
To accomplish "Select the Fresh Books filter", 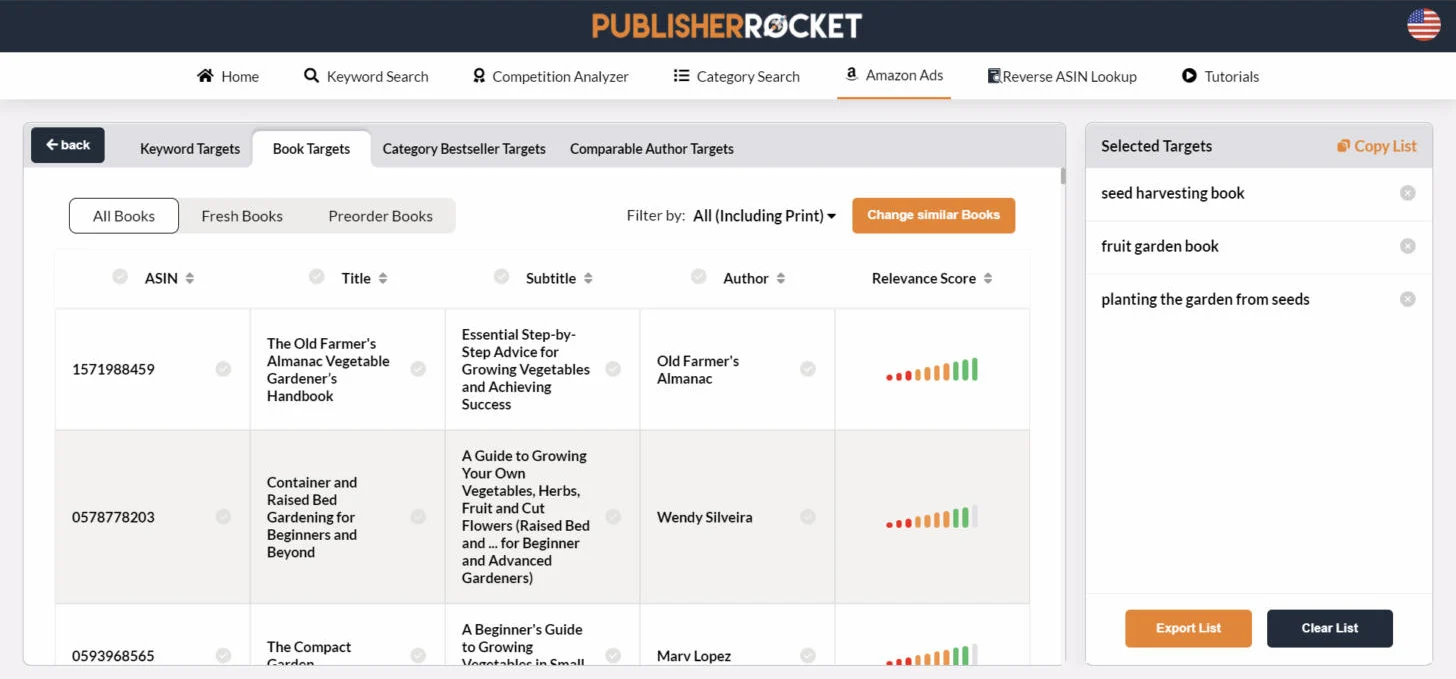I will tap(242, 216).
